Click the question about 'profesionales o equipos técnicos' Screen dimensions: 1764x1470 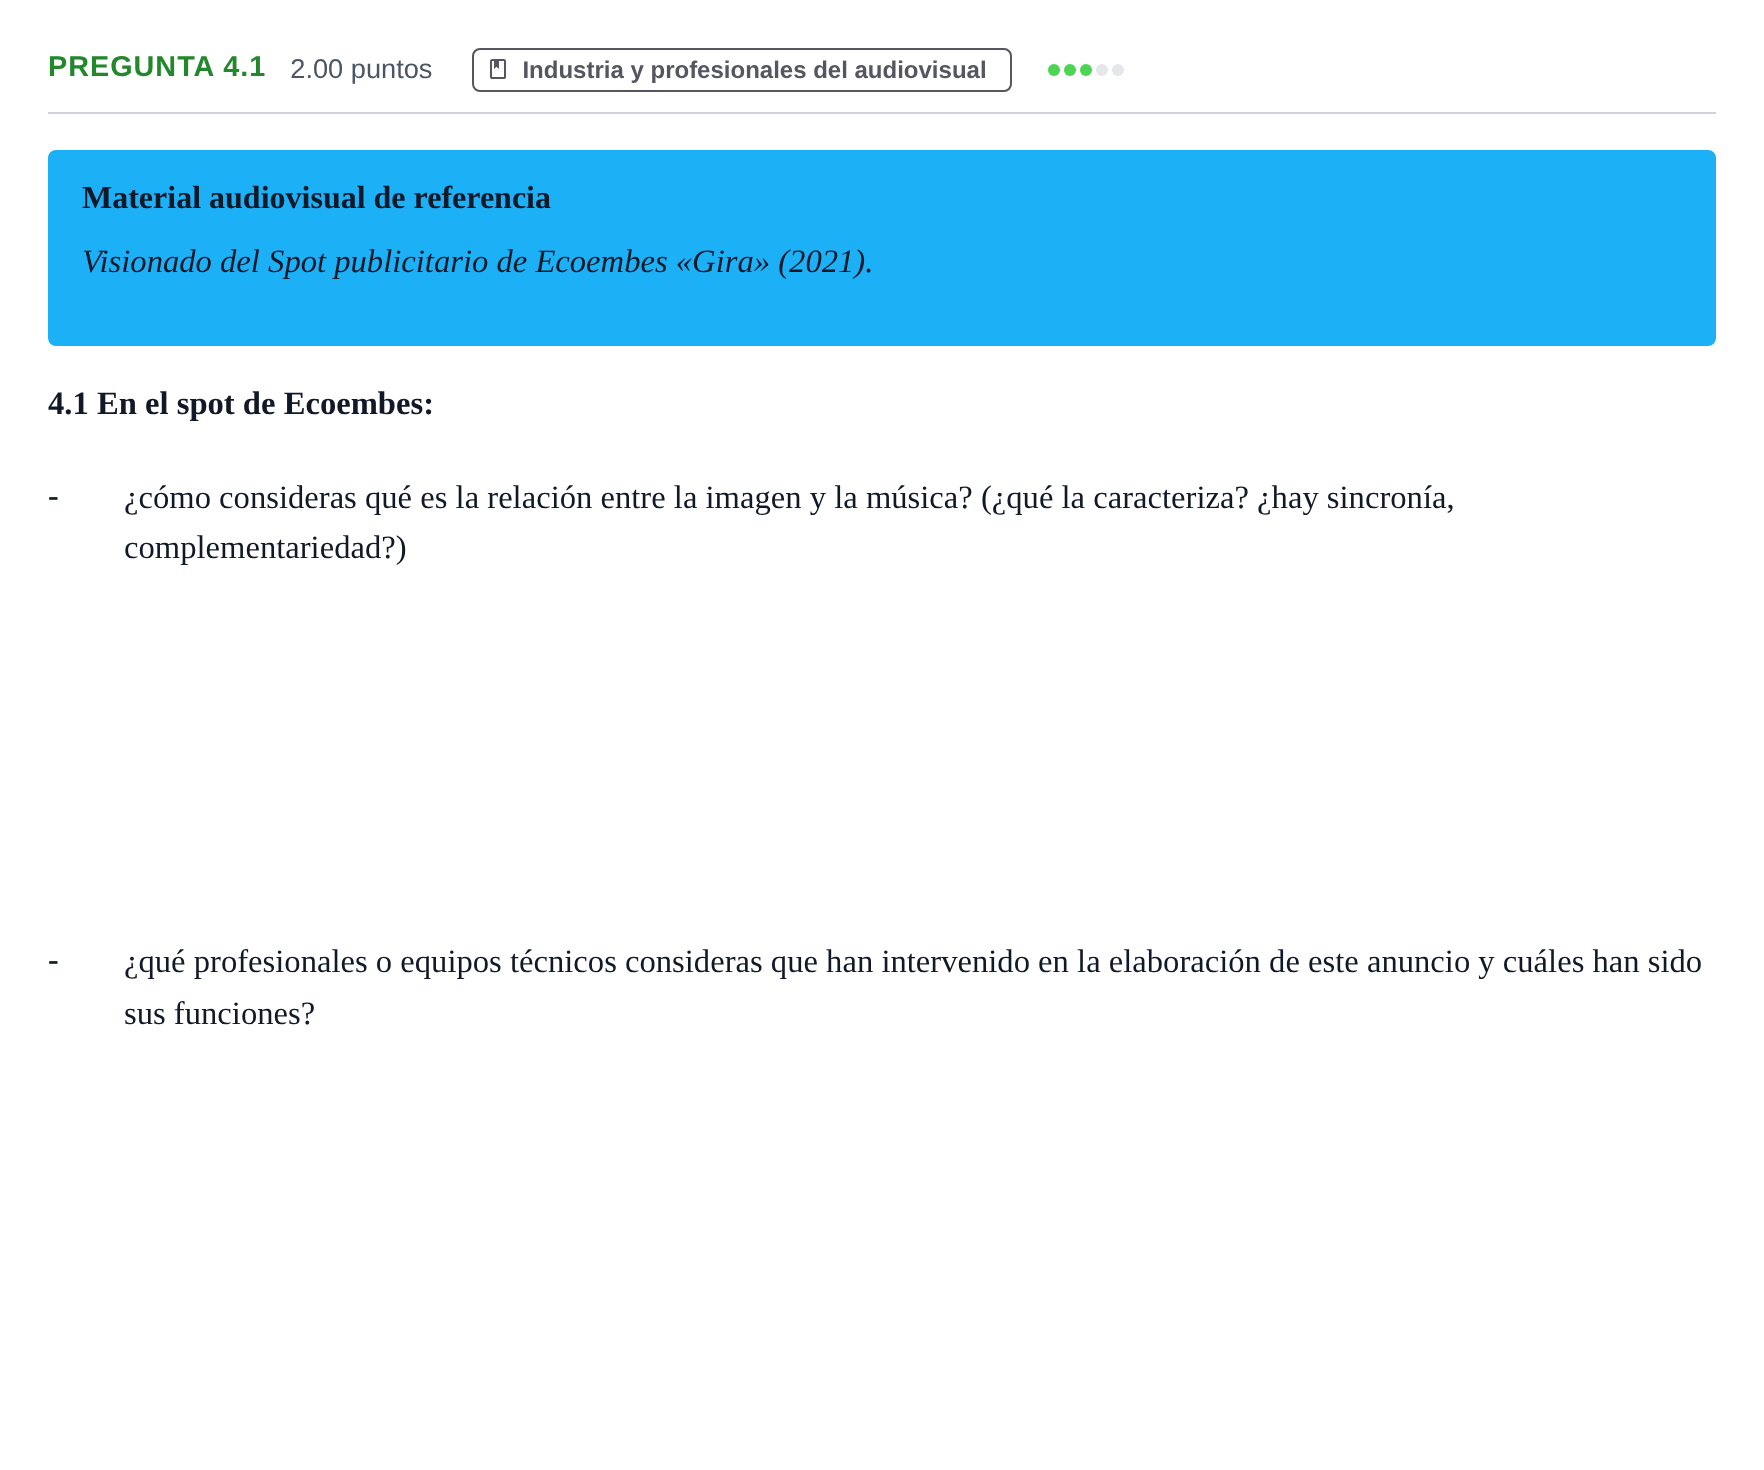tap(913, 987)
